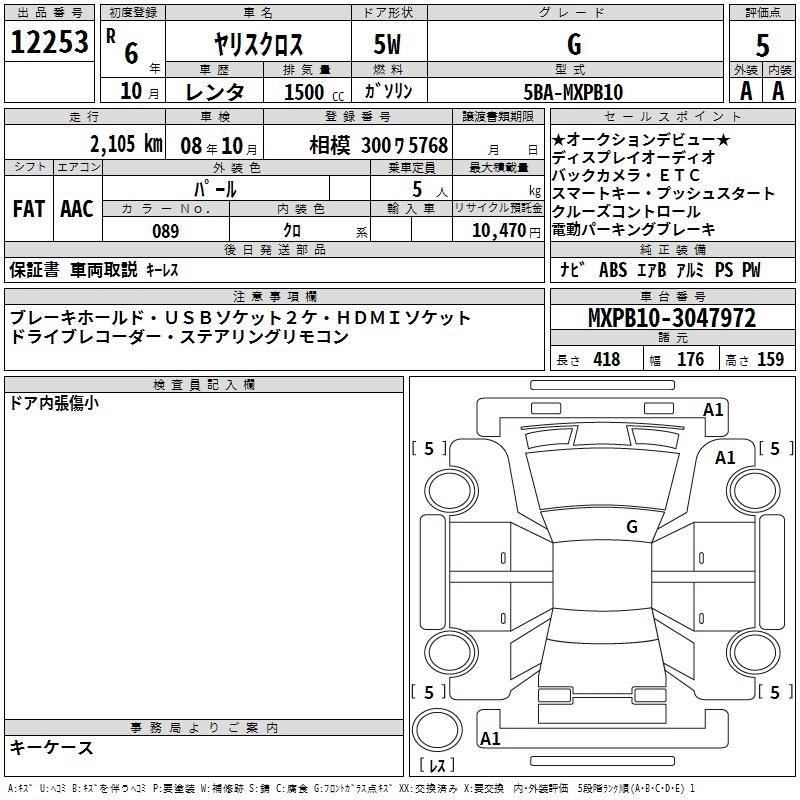800x800 pixels.
Task: Click the air conditioner code AAC
Action: [77, 209]
